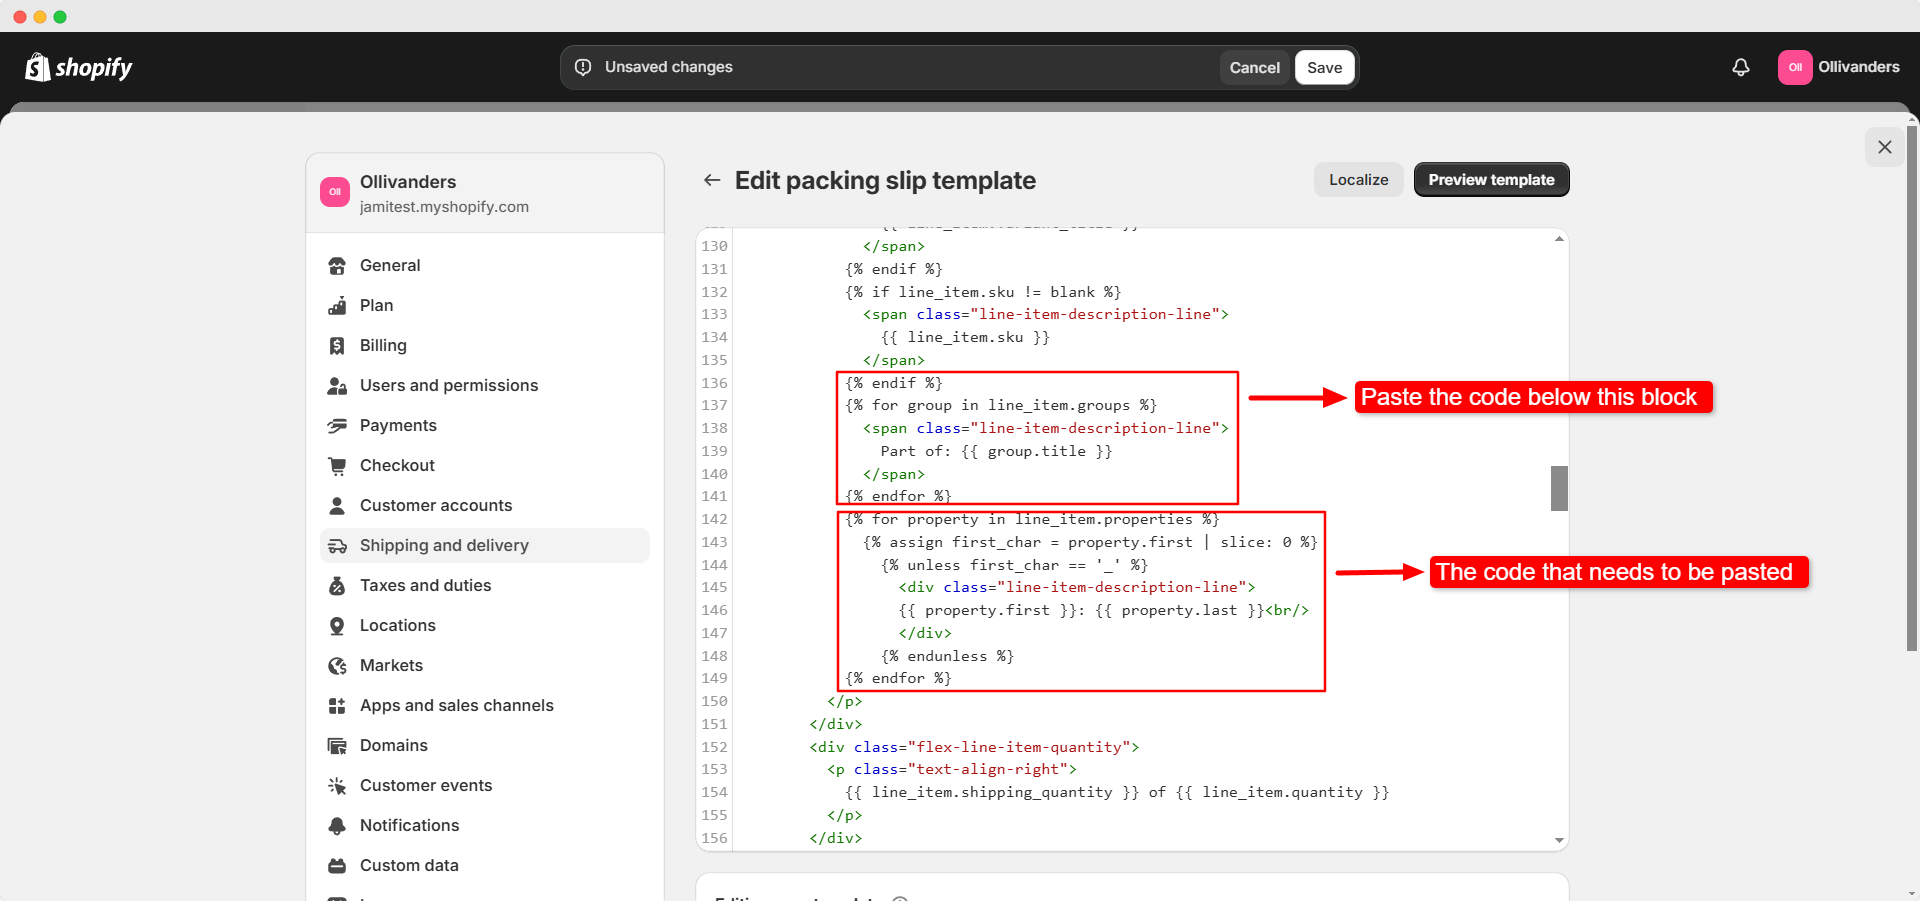
Task: Click the Markets globe icon
Action: point(337,666)
